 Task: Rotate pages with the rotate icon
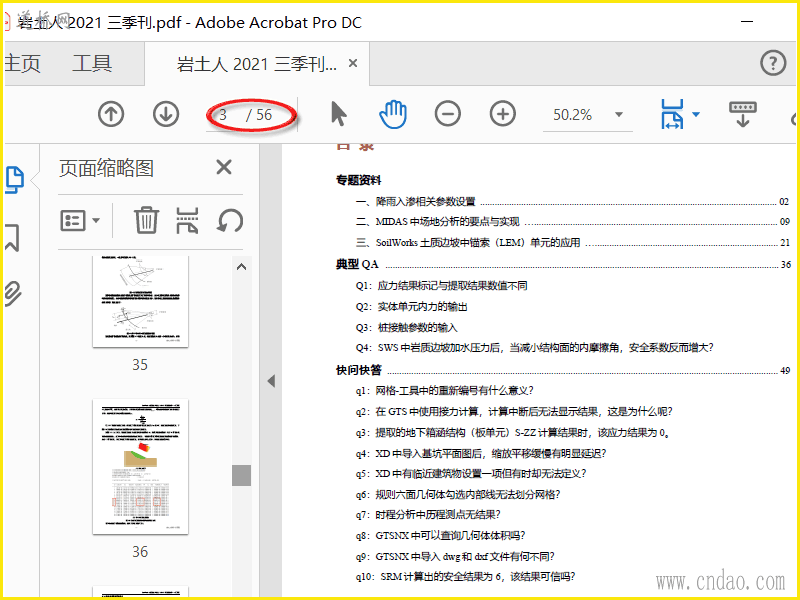230,221
